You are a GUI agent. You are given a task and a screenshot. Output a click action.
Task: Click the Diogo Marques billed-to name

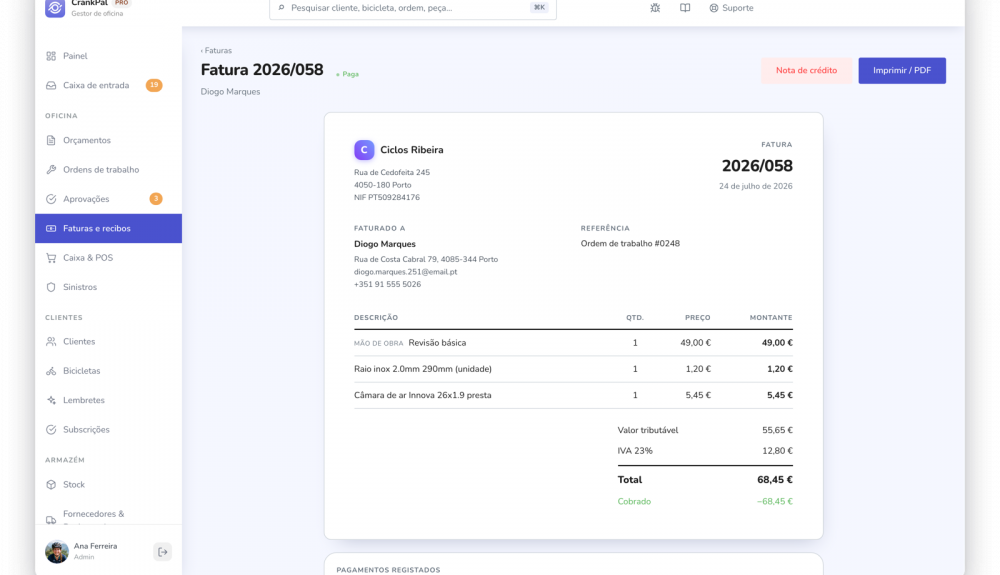385,244
